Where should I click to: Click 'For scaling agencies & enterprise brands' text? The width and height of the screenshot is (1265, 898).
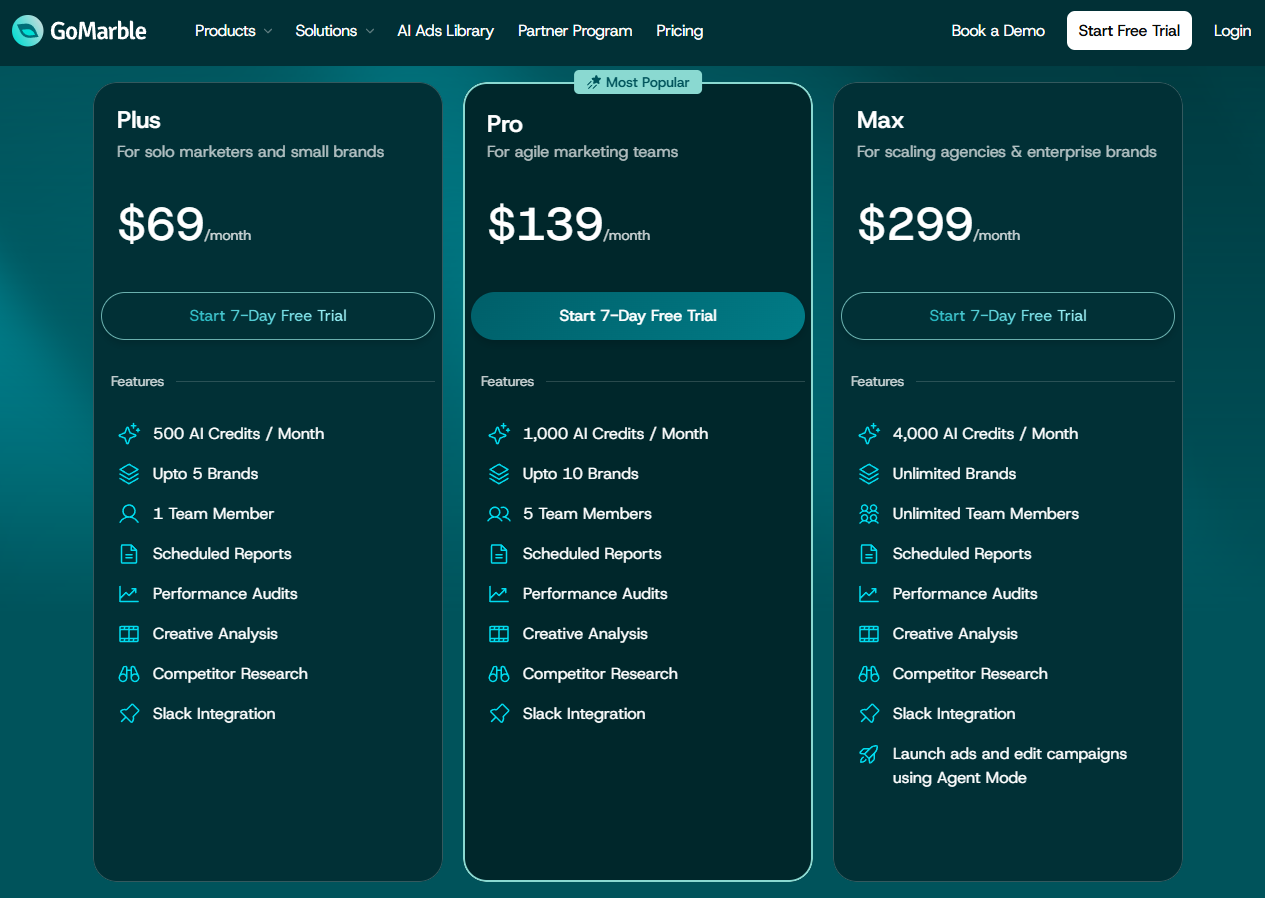point(1007,152)
